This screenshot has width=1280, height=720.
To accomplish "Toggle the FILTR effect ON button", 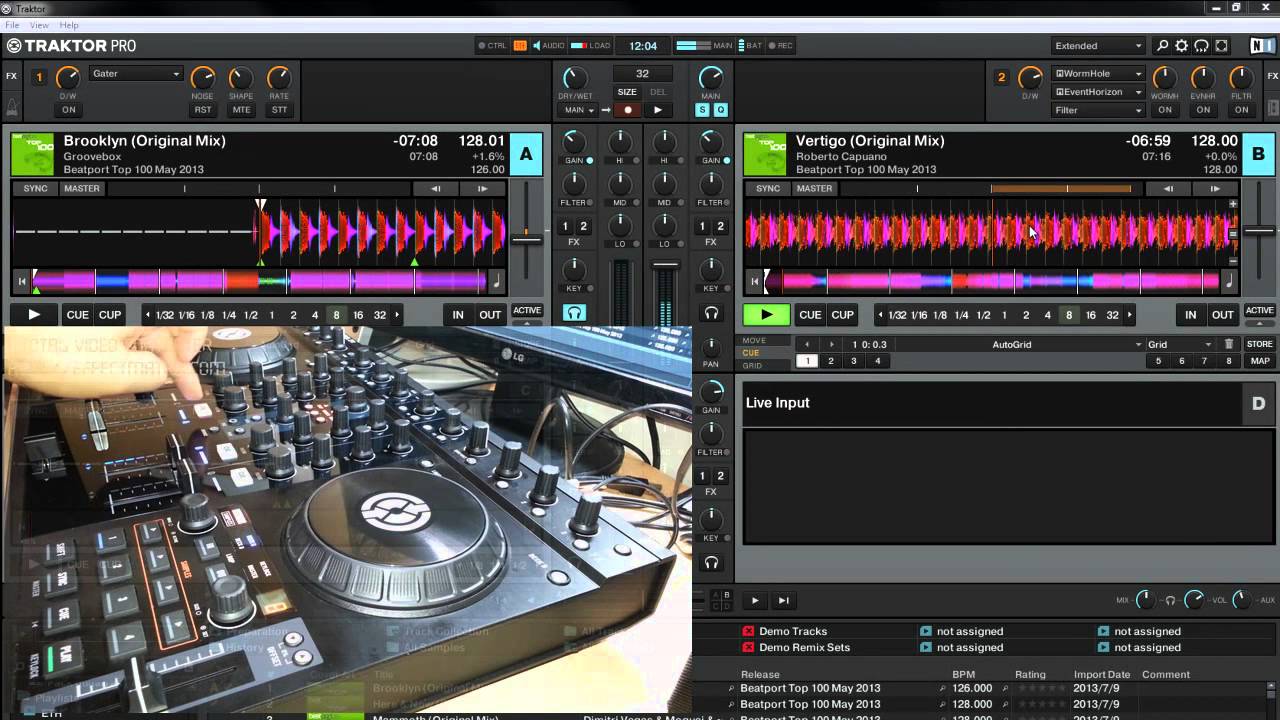I will coord(1241,110).
